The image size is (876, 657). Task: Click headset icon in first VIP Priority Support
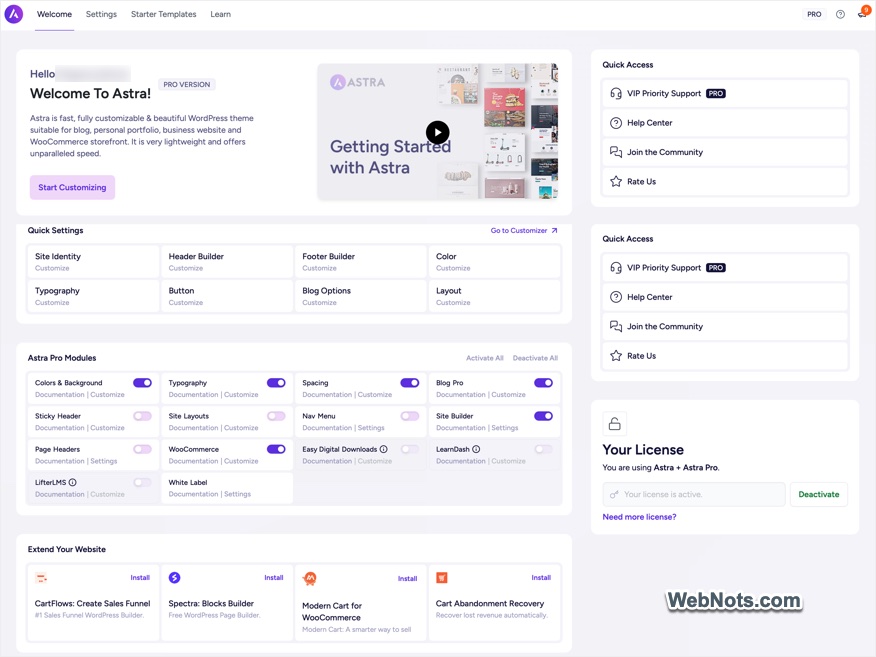click(x=616, y=94)
